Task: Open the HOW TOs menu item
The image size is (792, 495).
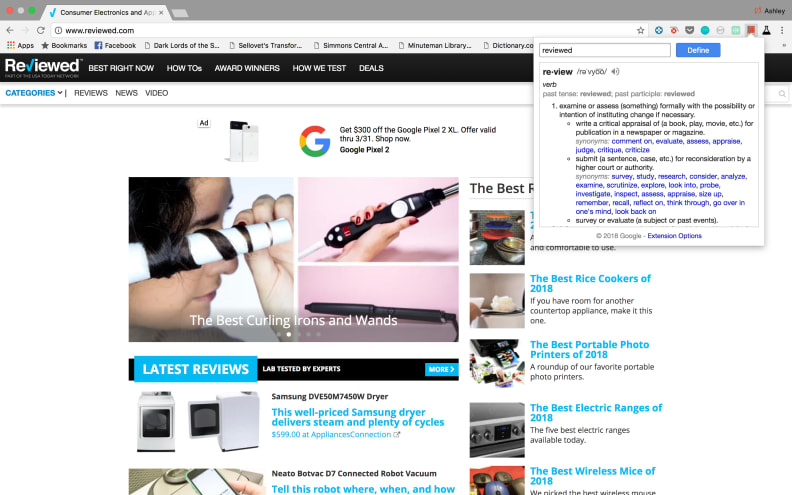Action: pos(184,68)
